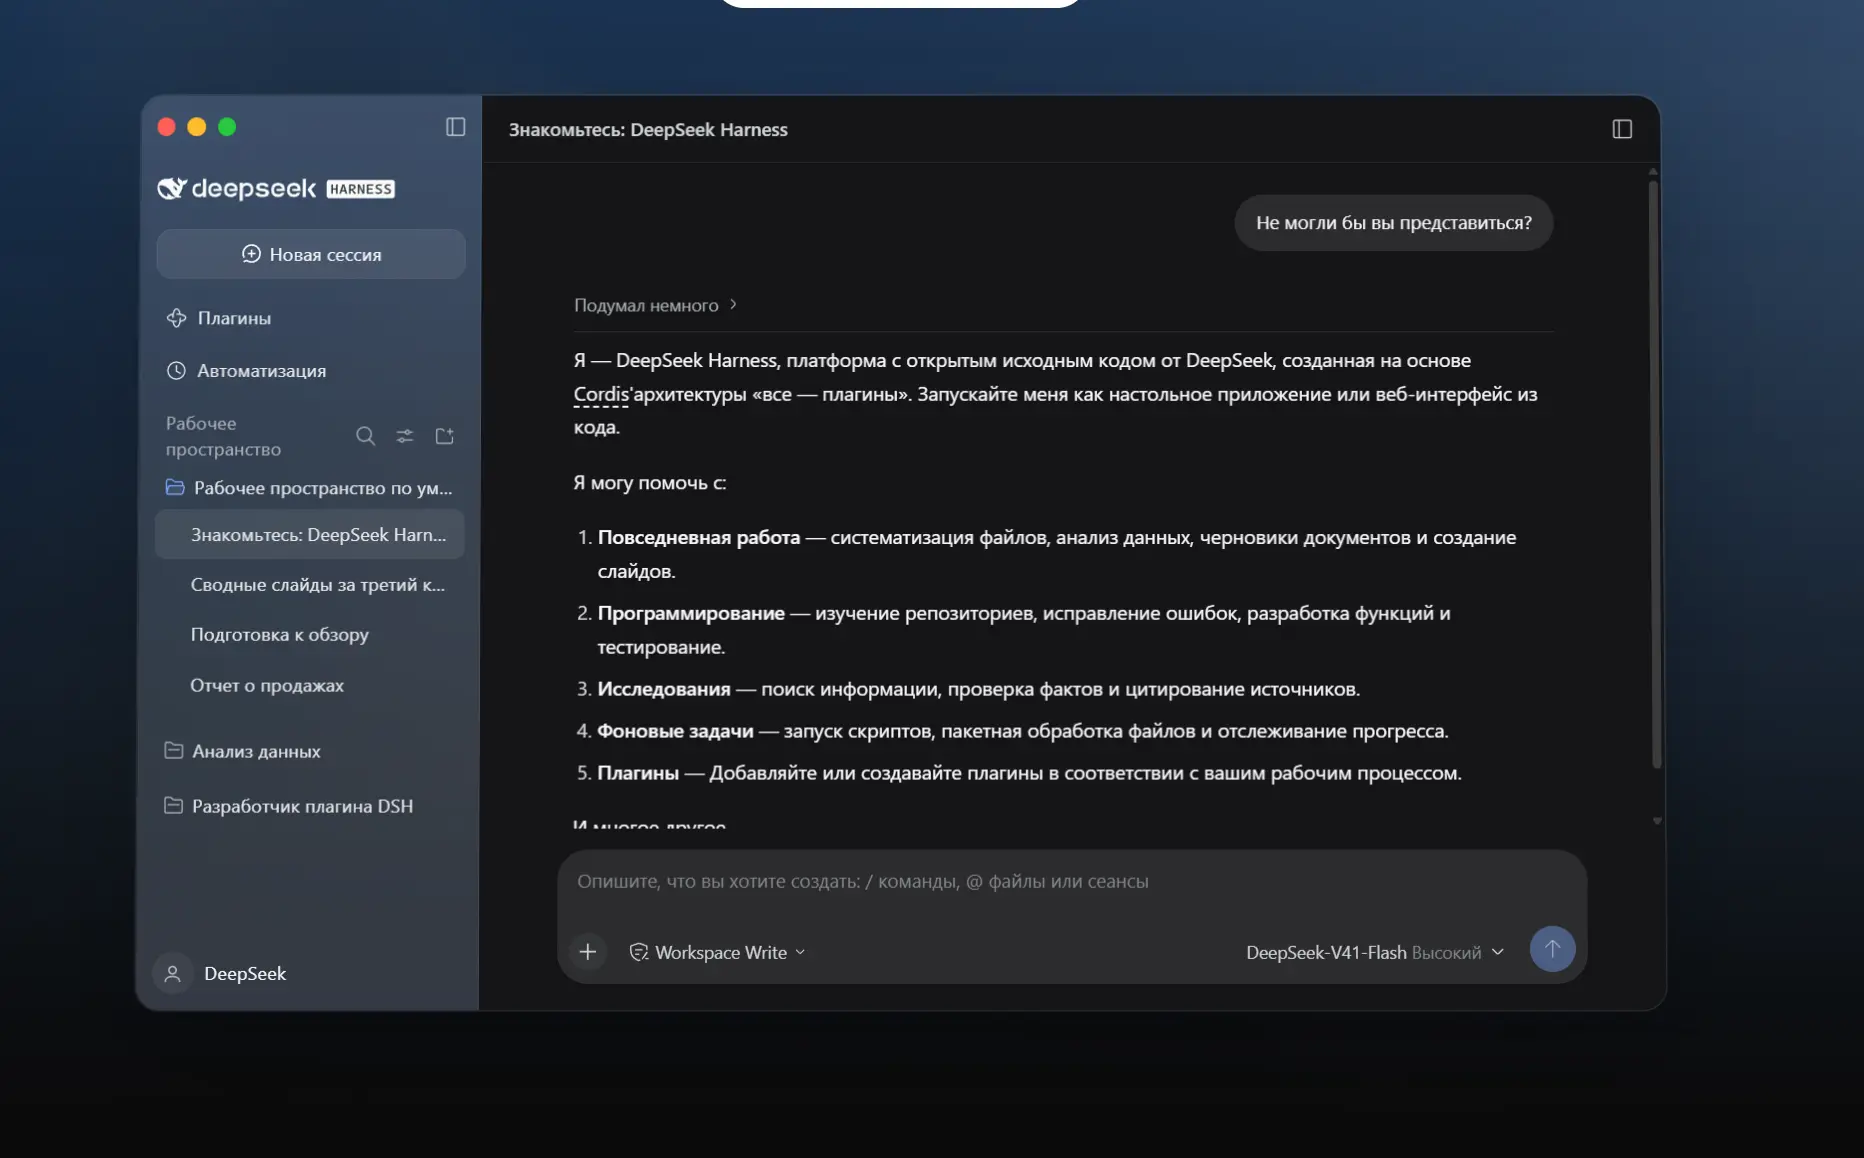Image resolution: width=1864 pixels, height=1158 pixels.
Task: Open the Workspace Write permissions dropdown
Action: pyautogui.click(x=718, y=953)
